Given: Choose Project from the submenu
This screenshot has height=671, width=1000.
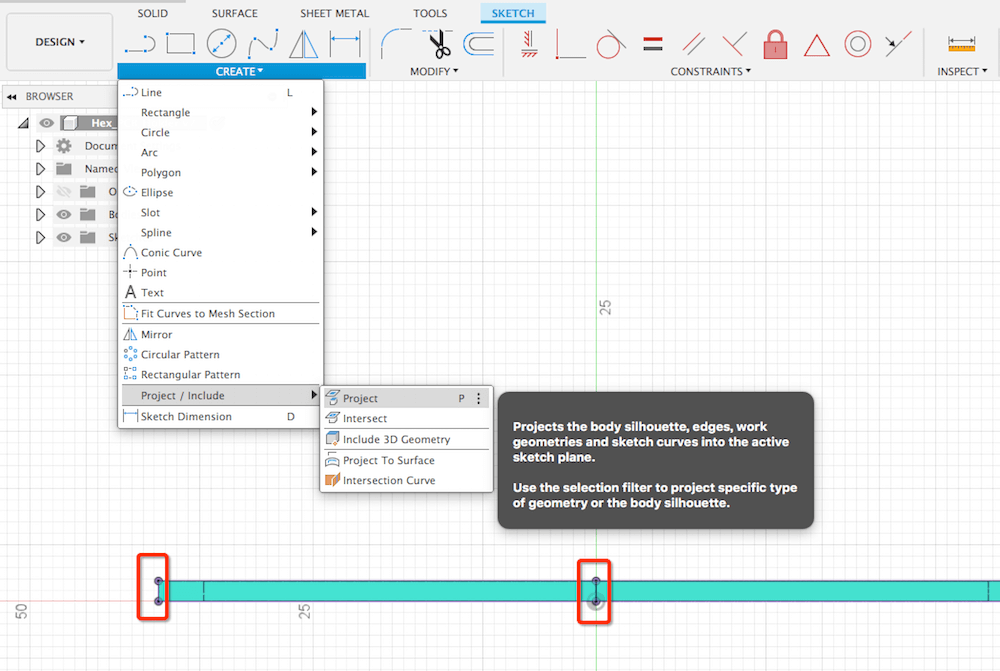Looking at the screenshot, I should coord(360,398).
